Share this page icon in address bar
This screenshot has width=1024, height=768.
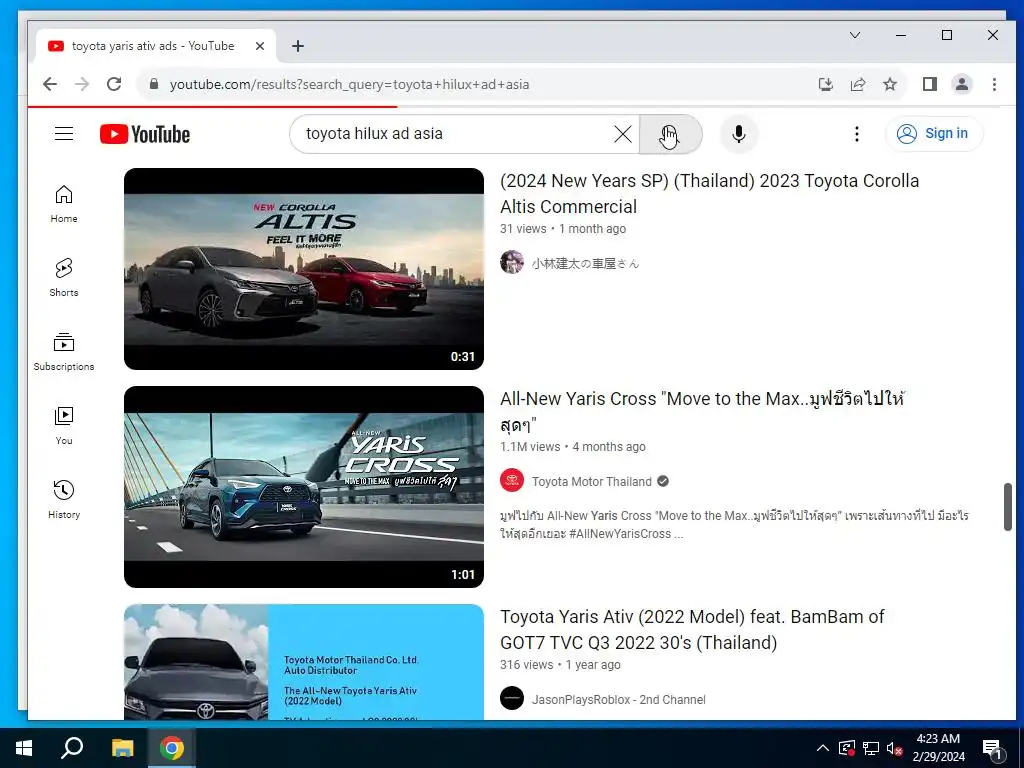click(x=857, y=84)
